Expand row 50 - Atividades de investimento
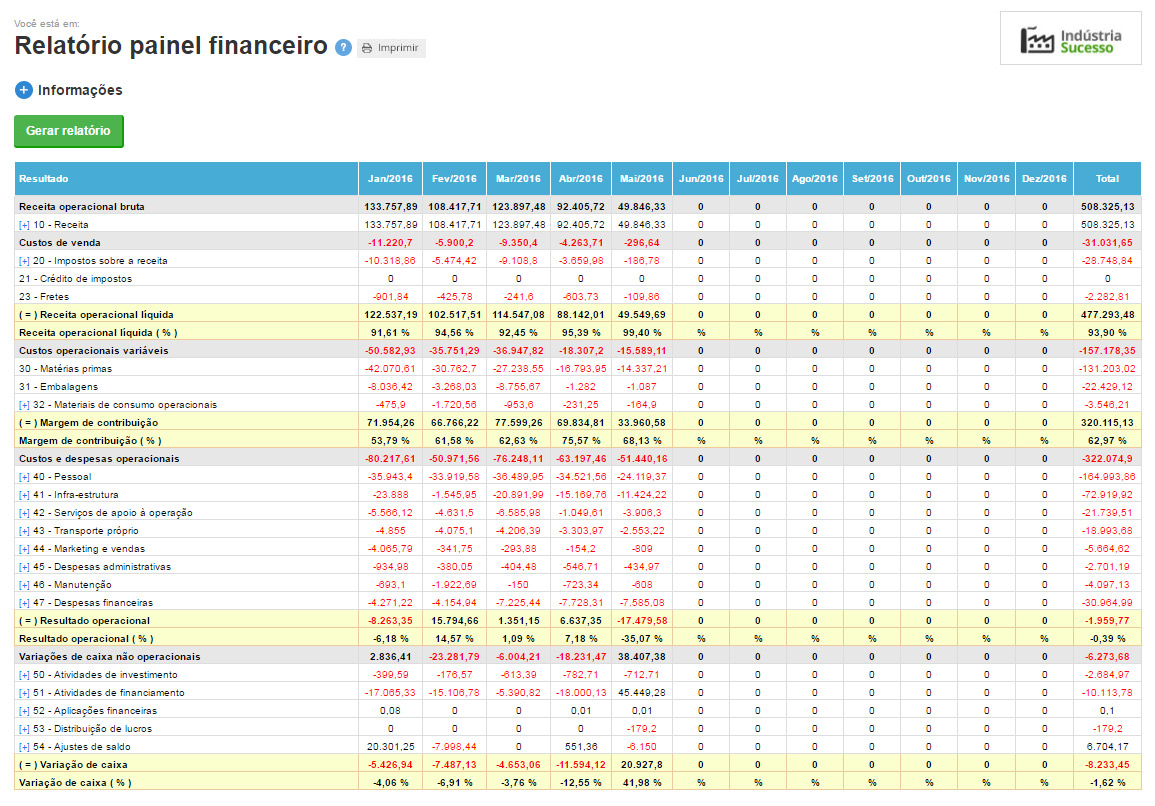Viewport: 1155px width, 806px height. [x=24, y=676]
